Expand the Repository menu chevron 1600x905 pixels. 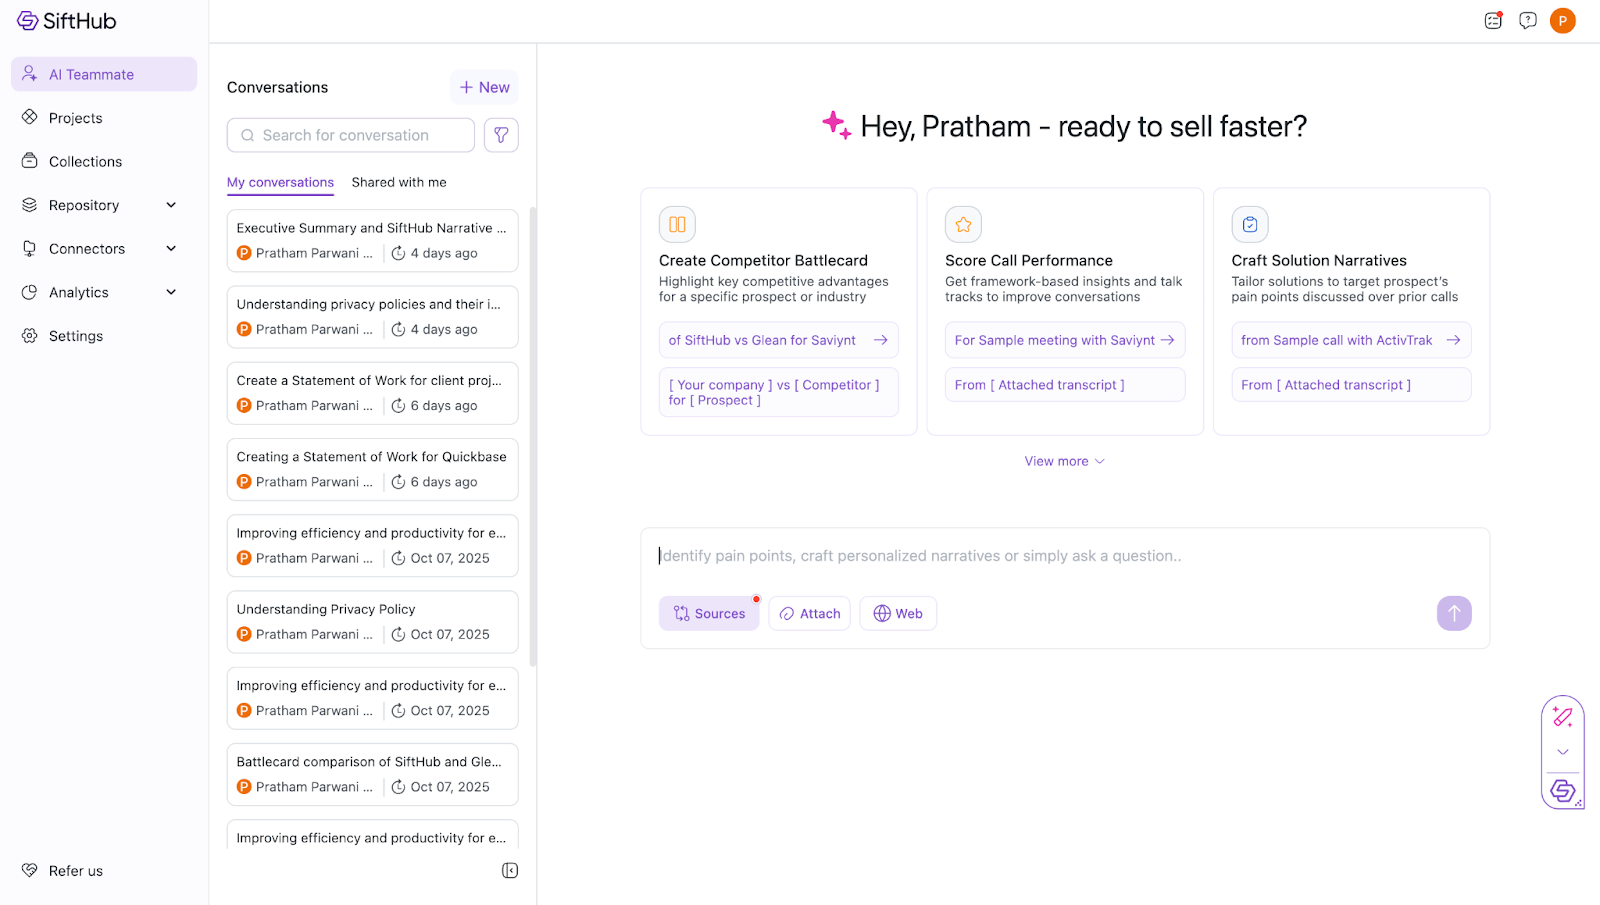[x=171, y=205]
